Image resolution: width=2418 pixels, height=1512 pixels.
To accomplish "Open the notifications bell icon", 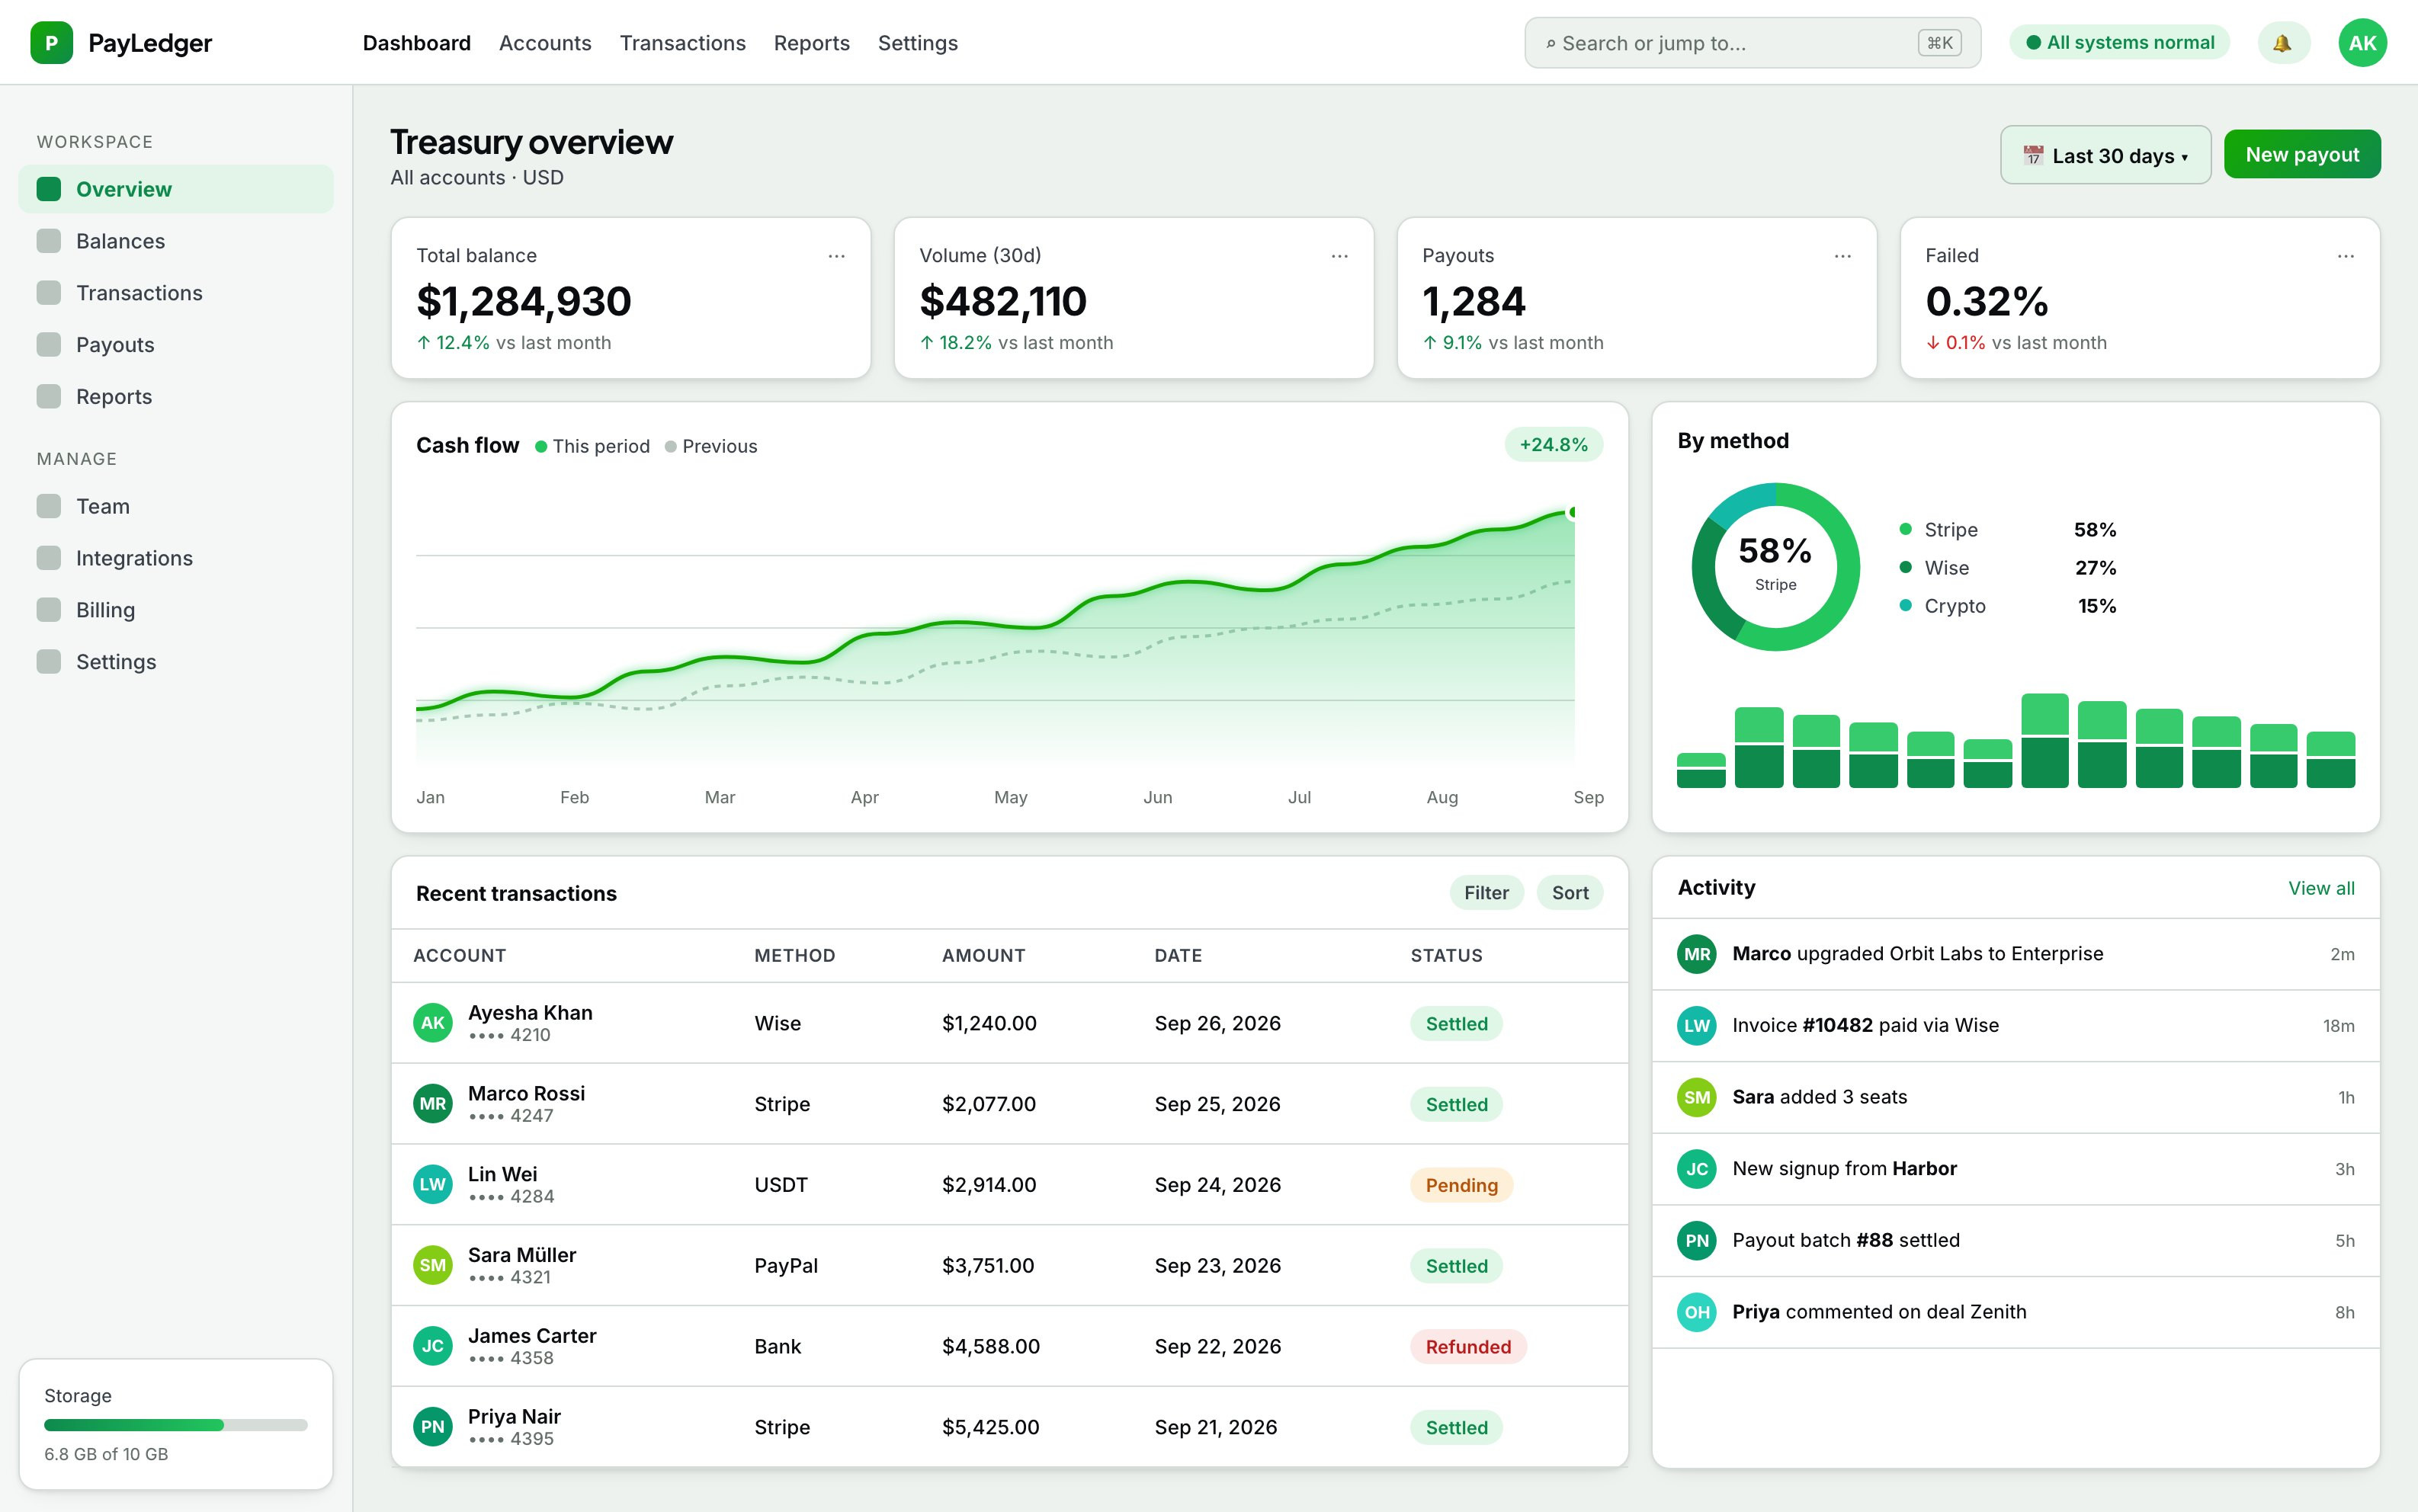I will pyautogui.click(x=2283, y=43).
